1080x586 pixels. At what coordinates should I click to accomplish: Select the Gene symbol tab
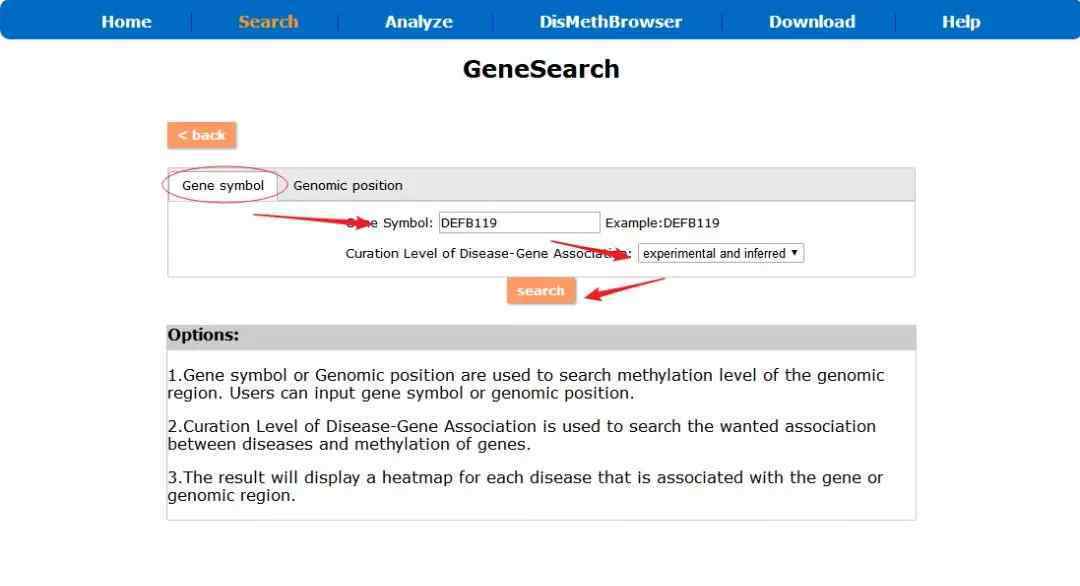pyautogui.click(x=223, y=185)
